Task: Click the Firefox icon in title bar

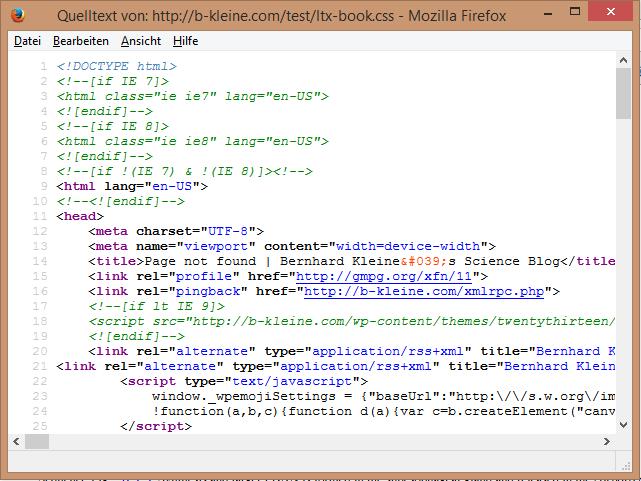Action: coord(18,15)
